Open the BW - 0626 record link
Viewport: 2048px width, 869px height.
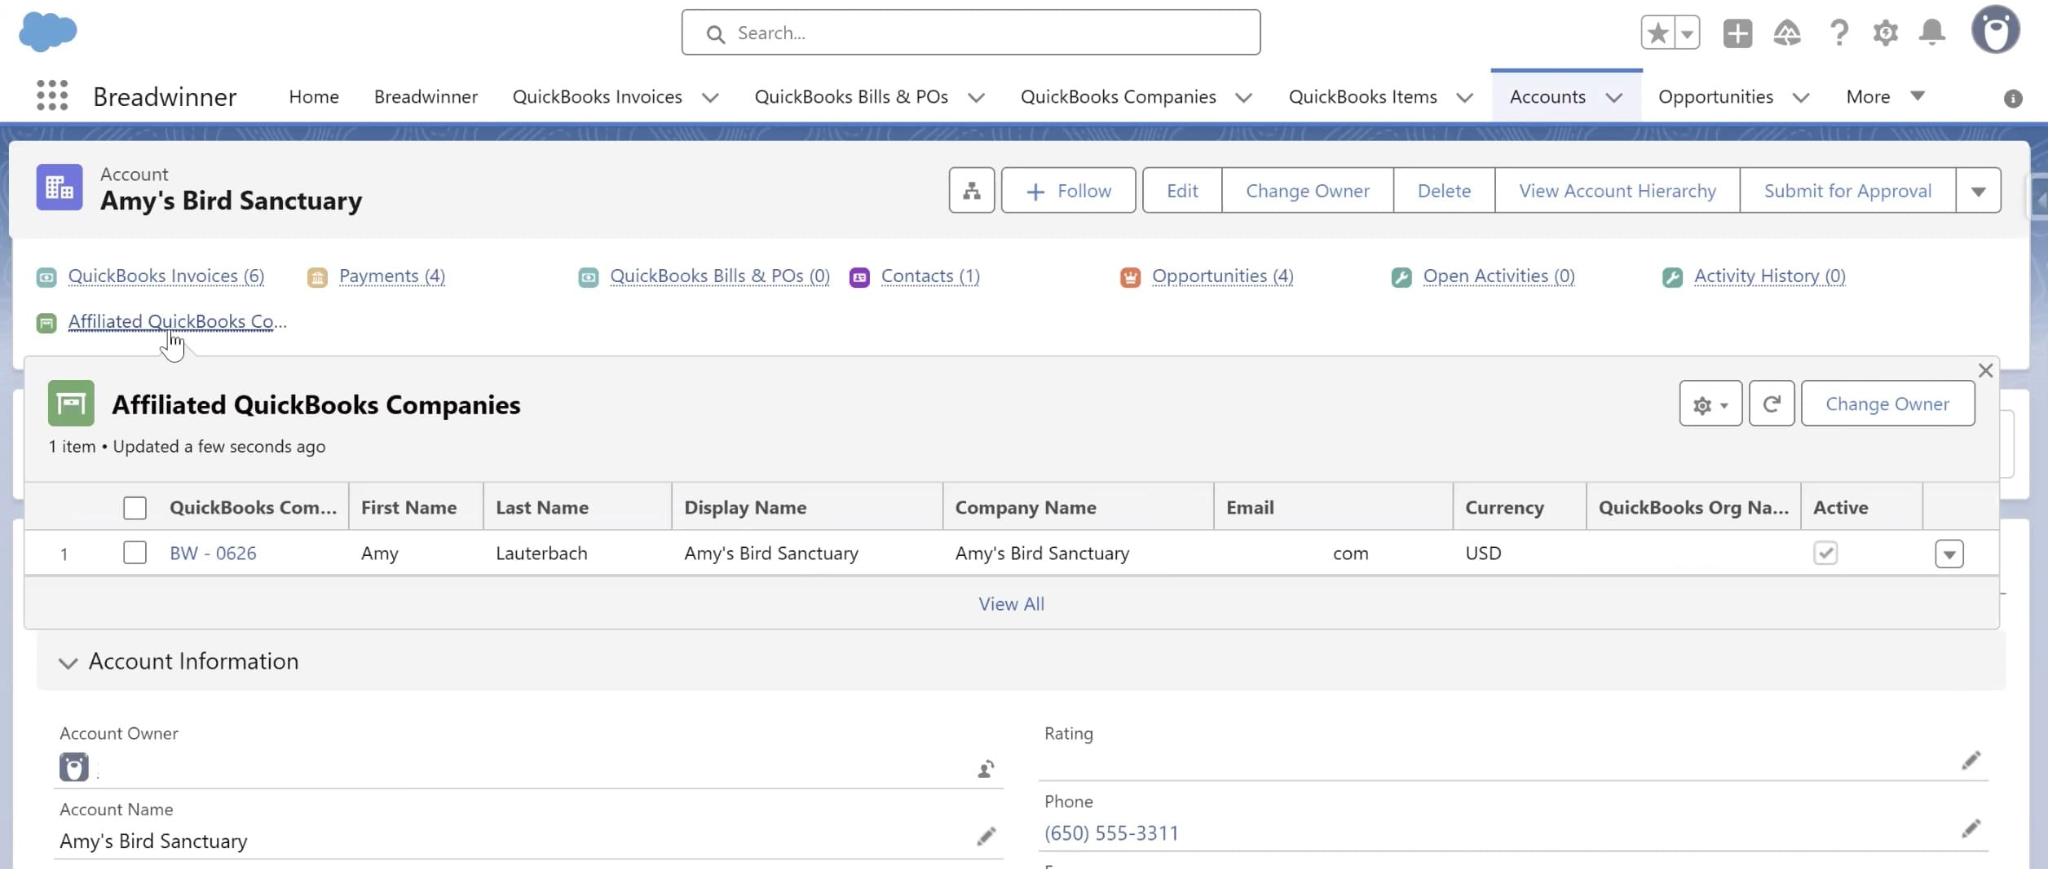coord(213,553)
